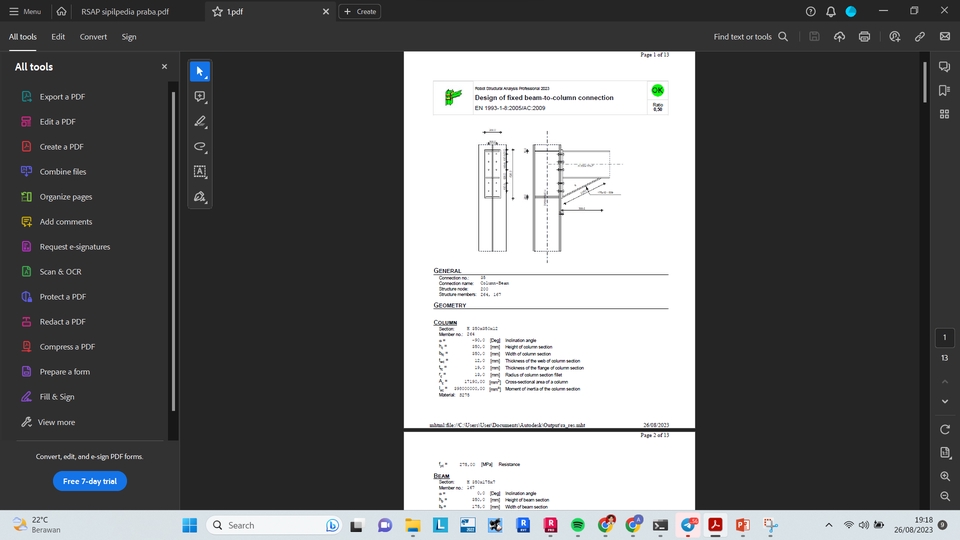Open File Explorer from the taskbar
Screen dimensions: 960x540
[413, 525]
